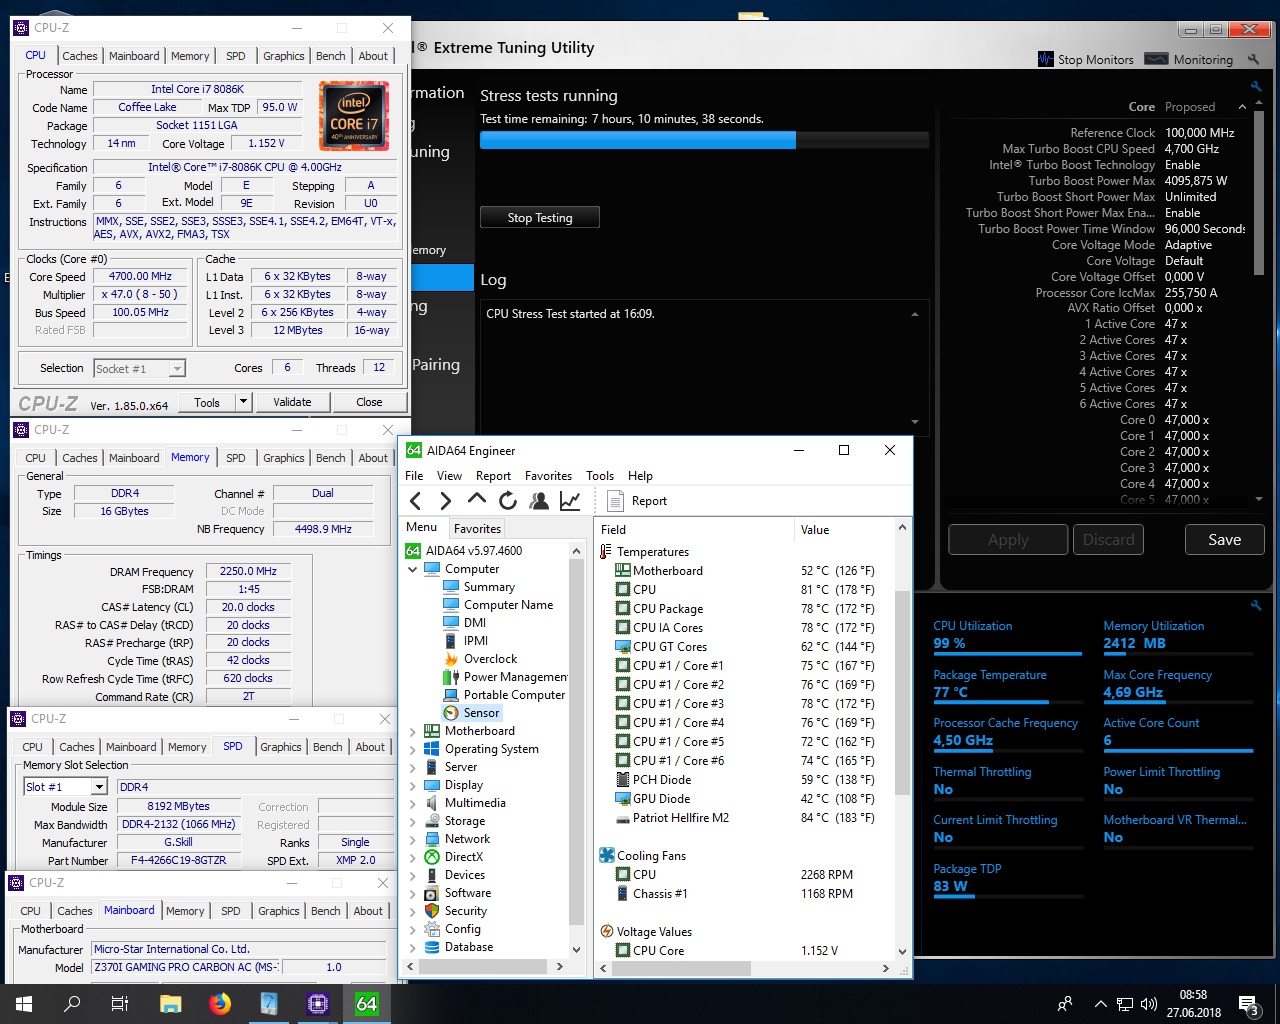Click wrench icon above Core settings panel
Image resolution: width=1280 pixels, height=1024 pixels.
(1256, 87)
